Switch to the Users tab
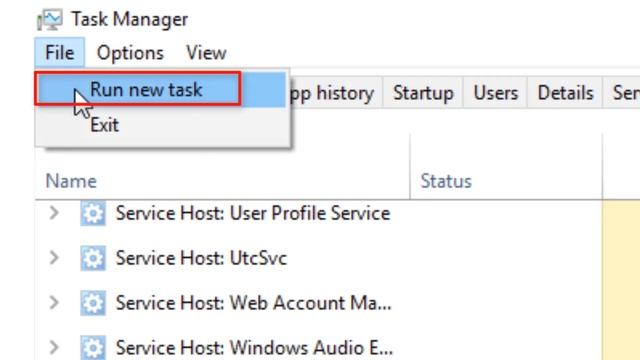640x360 pixels. [496, 93]
